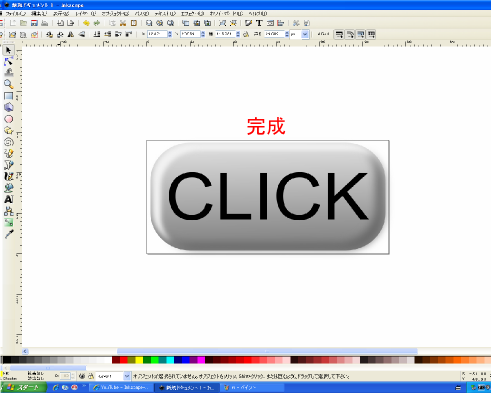Open the Layer menu
This screenshot has width=491, height=393.
[86, 14]
